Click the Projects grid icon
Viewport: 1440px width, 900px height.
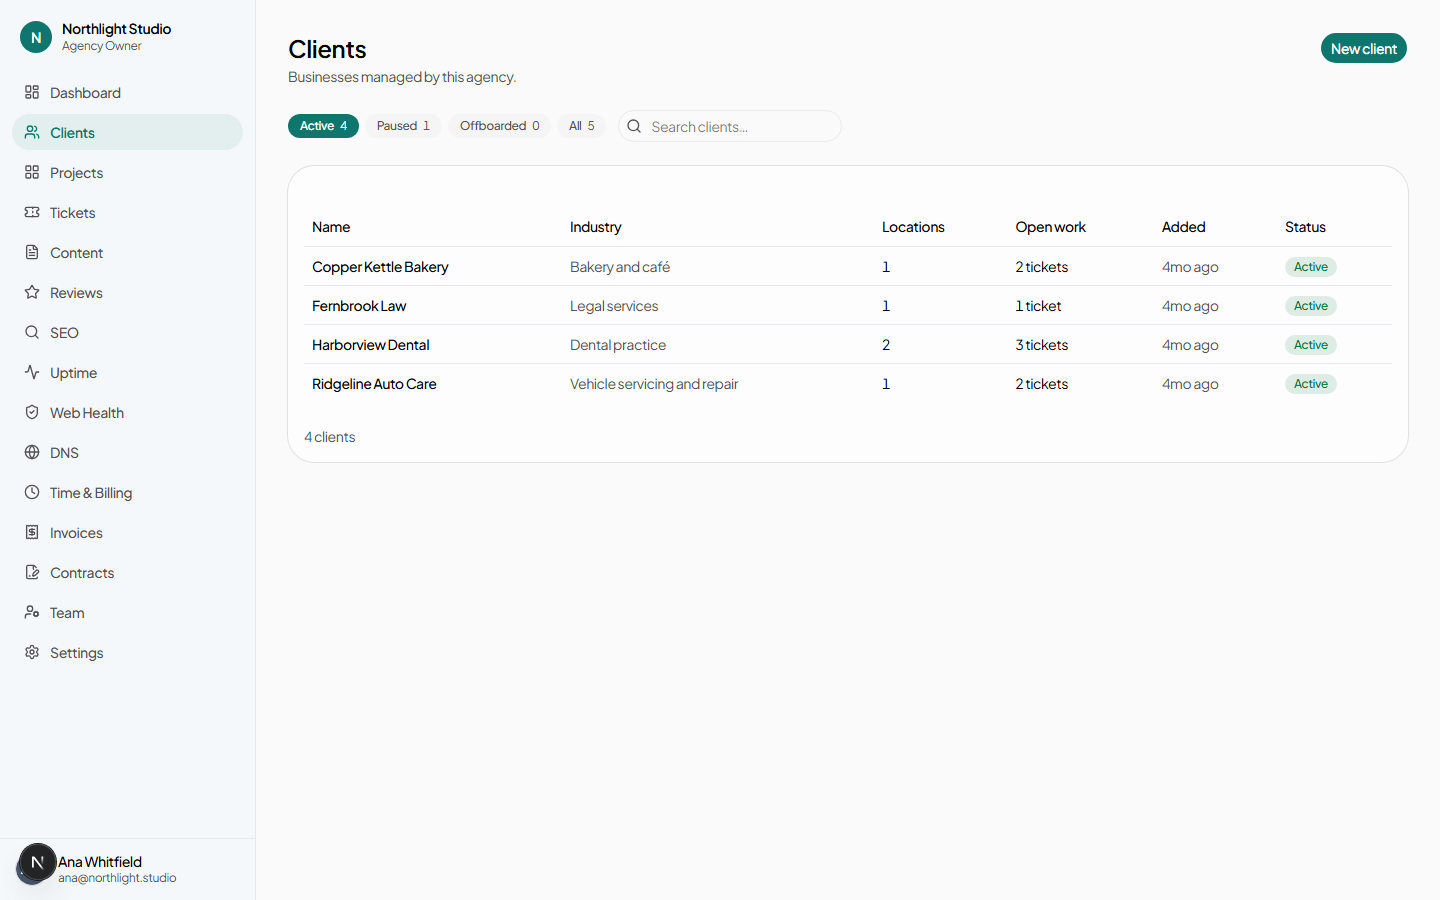(x=32, y=172)
